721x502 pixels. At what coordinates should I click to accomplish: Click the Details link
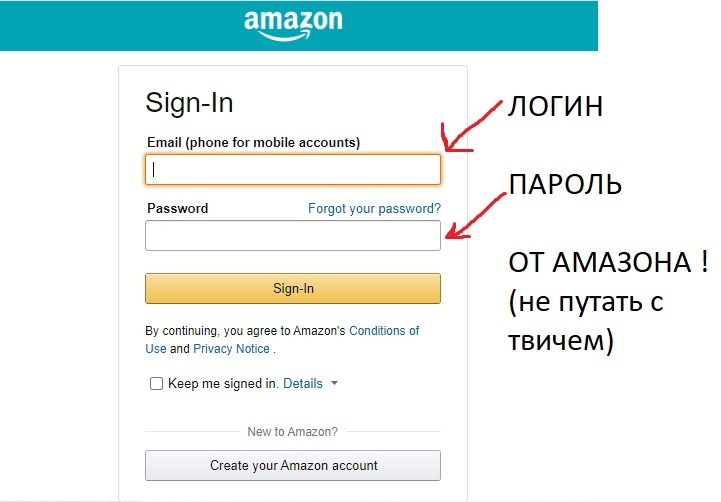pyautogui.click(x=303, y=383)
